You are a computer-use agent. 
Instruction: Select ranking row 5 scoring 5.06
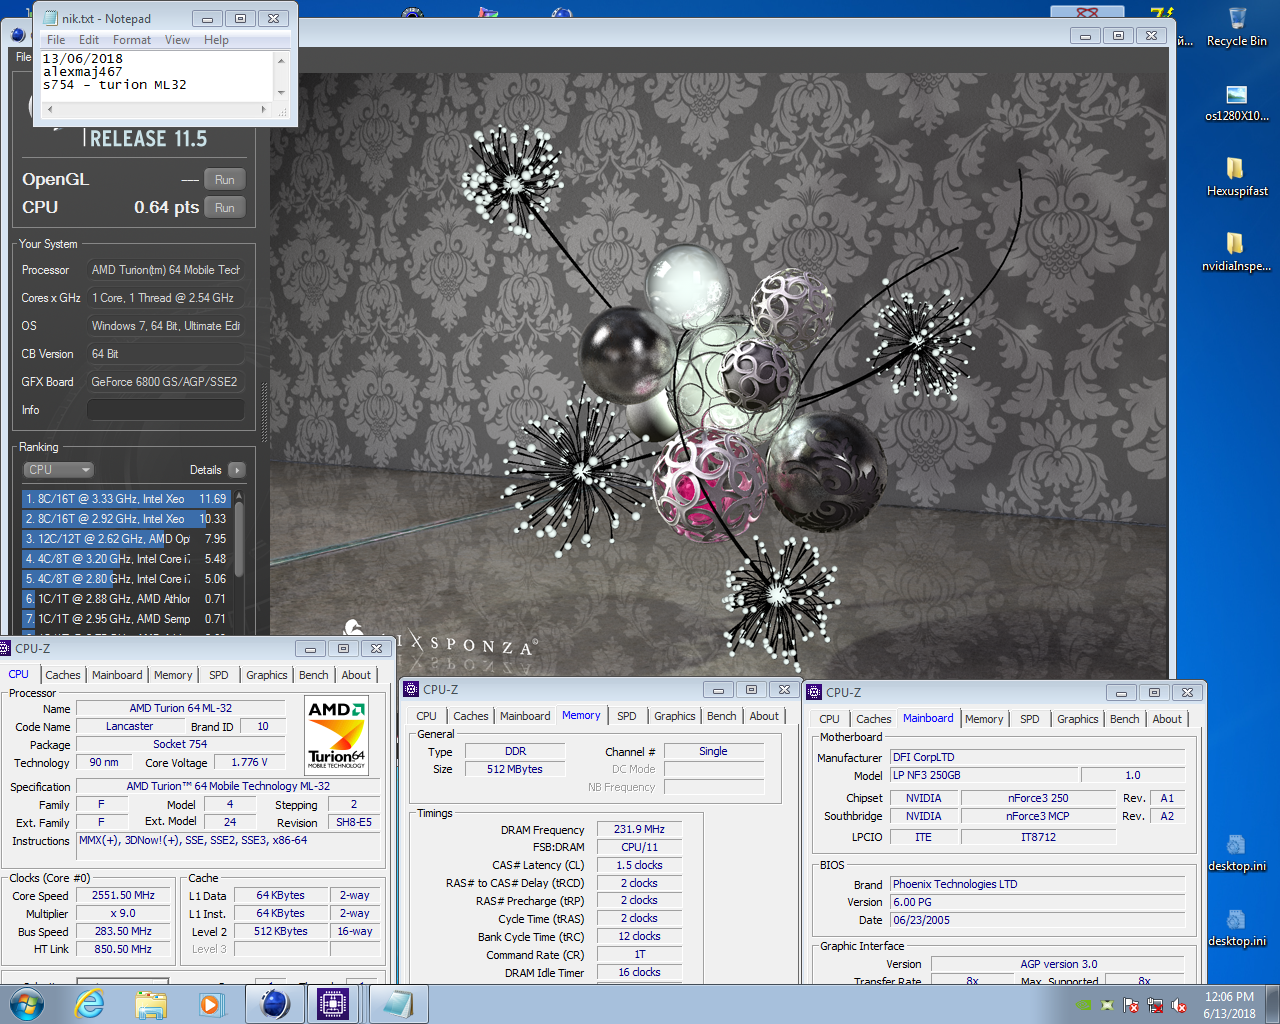[127, 578]
